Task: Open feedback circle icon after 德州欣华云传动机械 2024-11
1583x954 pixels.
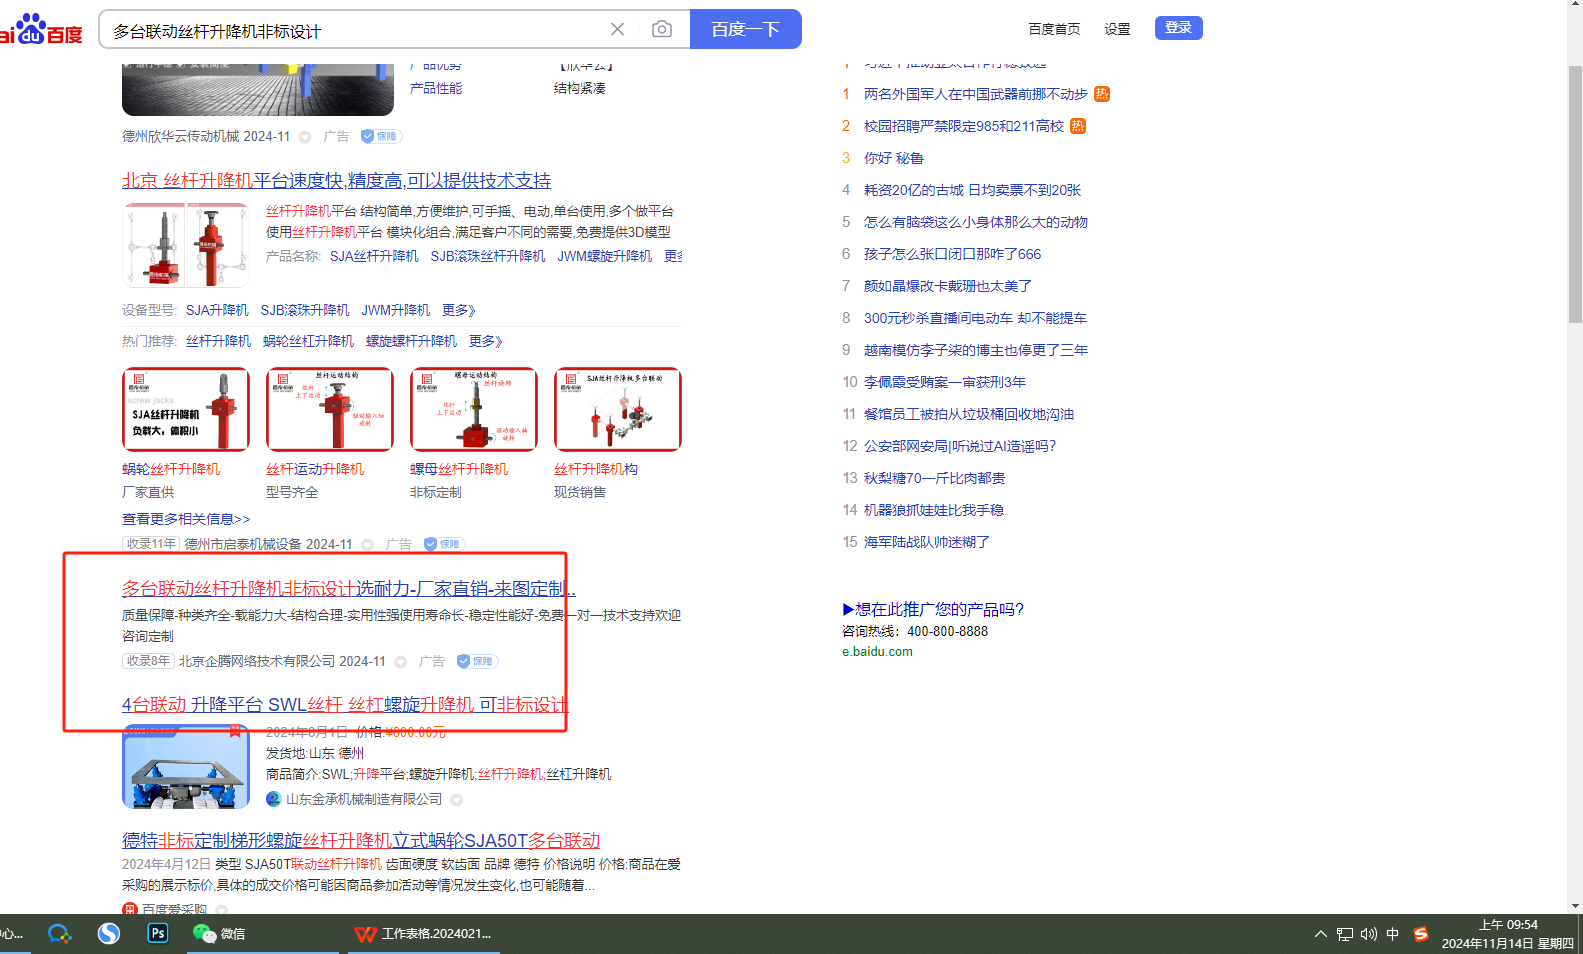Action: (x=305, y=137)
